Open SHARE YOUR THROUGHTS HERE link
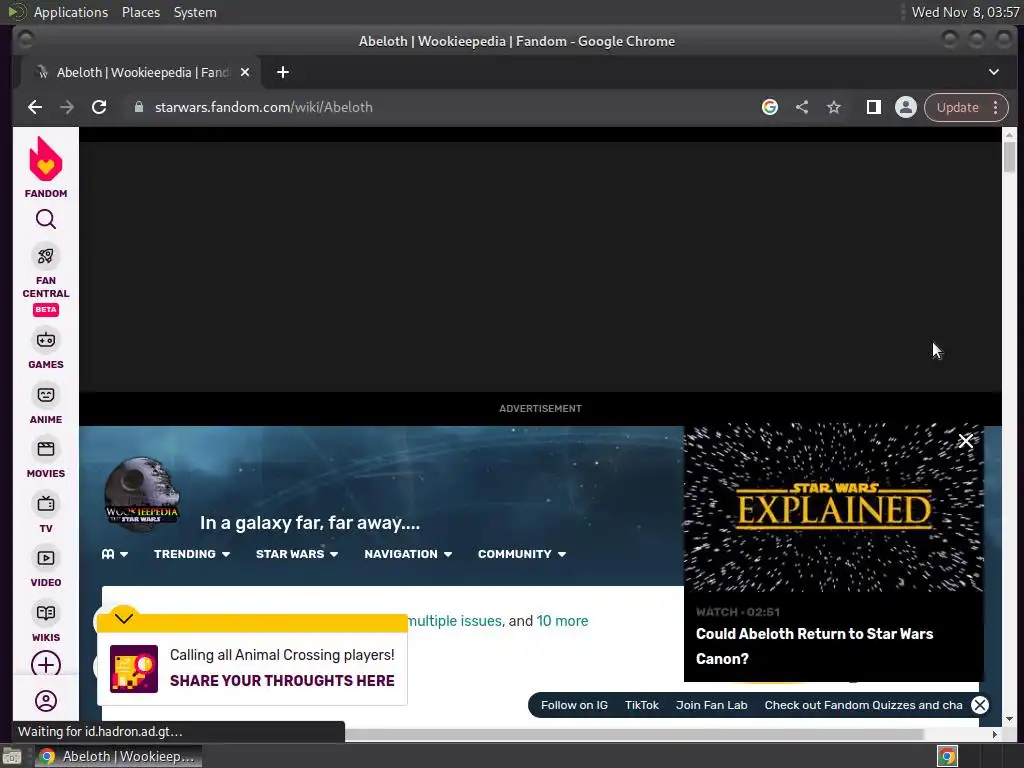The height and width of the screenshot is (768, 1024). point(282,680)
